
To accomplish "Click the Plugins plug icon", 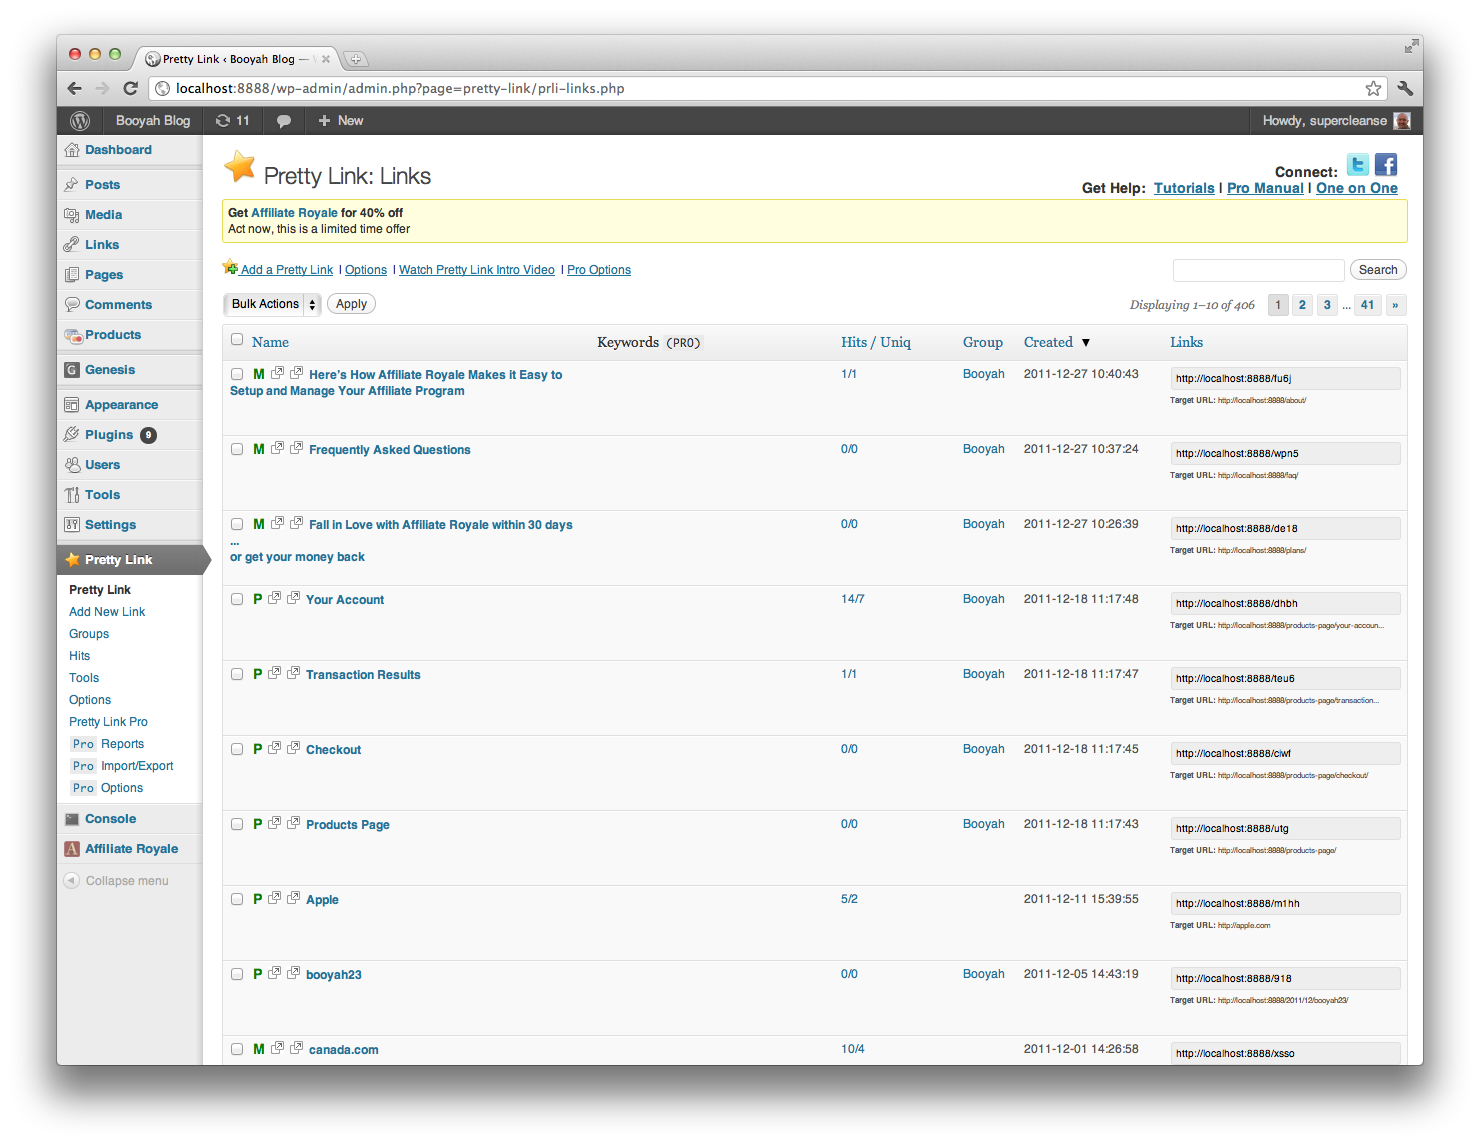I will click(72, 435).
